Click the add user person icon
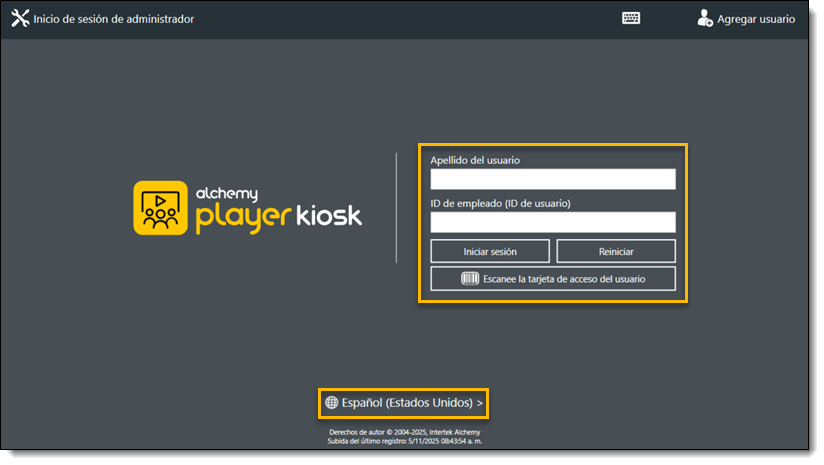This screenshot has width=824, height=465. (705, 18)
